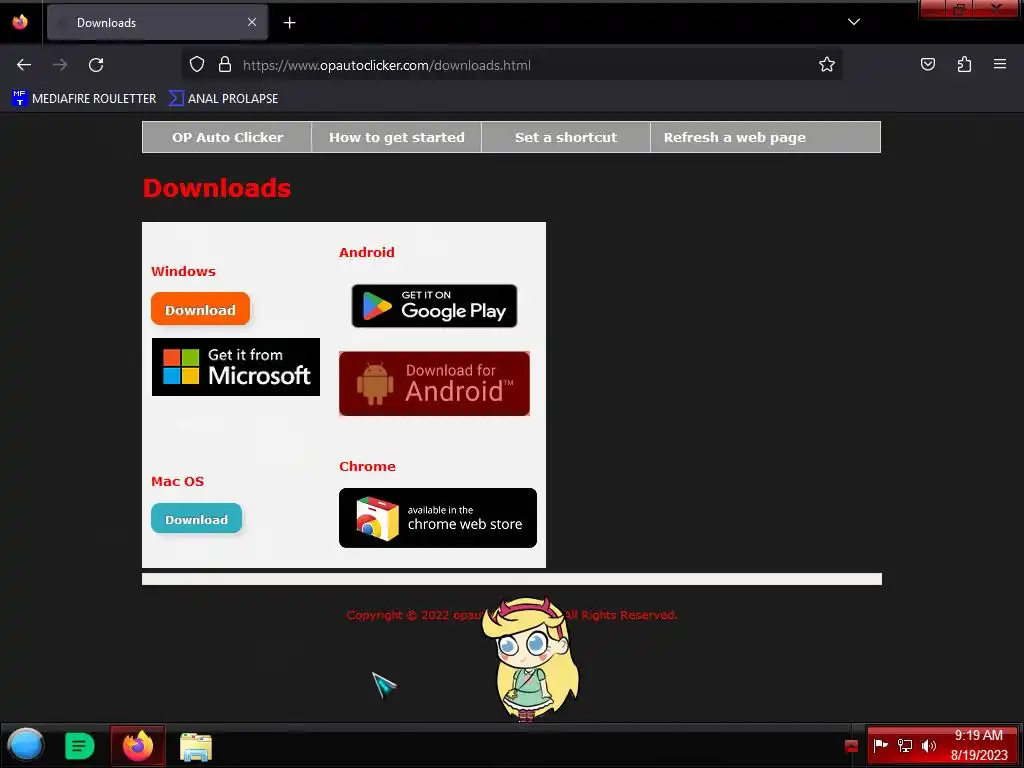Screen dimensions: 1024x768
Task: Go back with the browser back arrow
Action: click(24, 65)
